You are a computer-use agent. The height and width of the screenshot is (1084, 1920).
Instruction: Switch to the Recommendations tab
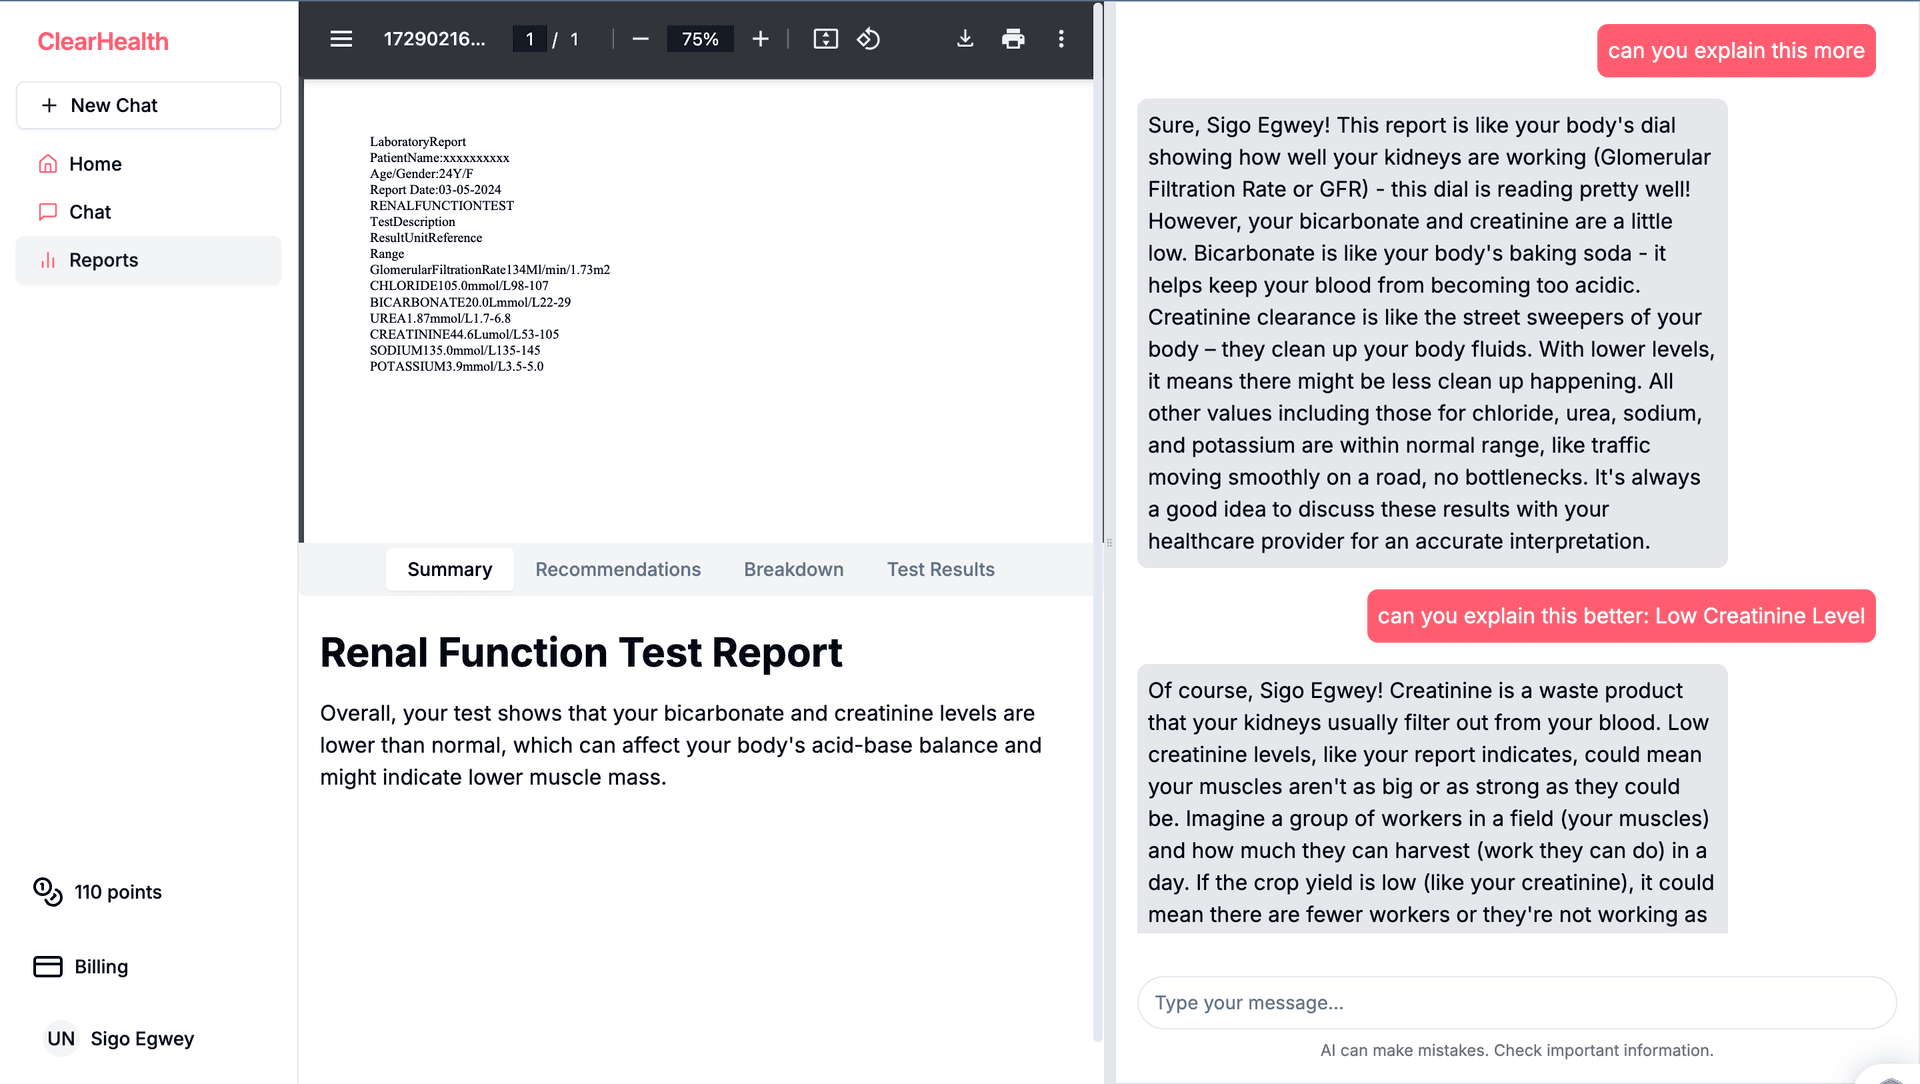point(618,569)
